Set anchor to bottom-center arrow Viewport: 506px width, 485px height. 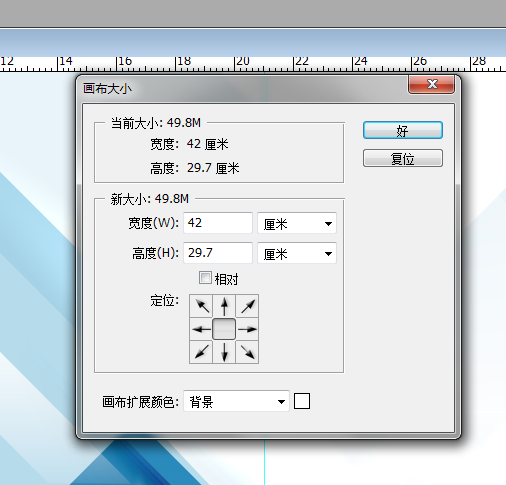coord(224,352)
